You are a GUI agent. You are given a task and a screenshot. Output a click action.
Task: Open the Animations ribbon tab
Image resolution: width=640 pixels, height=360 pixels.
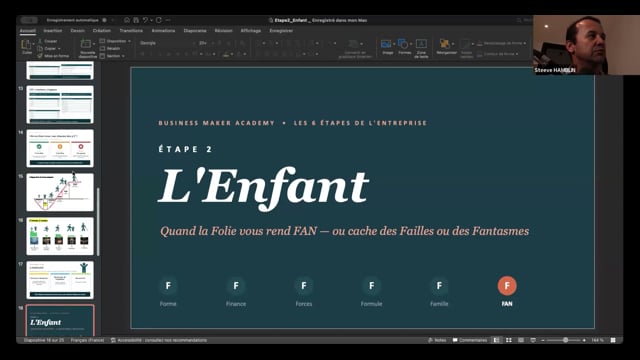(x=163, y=31)
